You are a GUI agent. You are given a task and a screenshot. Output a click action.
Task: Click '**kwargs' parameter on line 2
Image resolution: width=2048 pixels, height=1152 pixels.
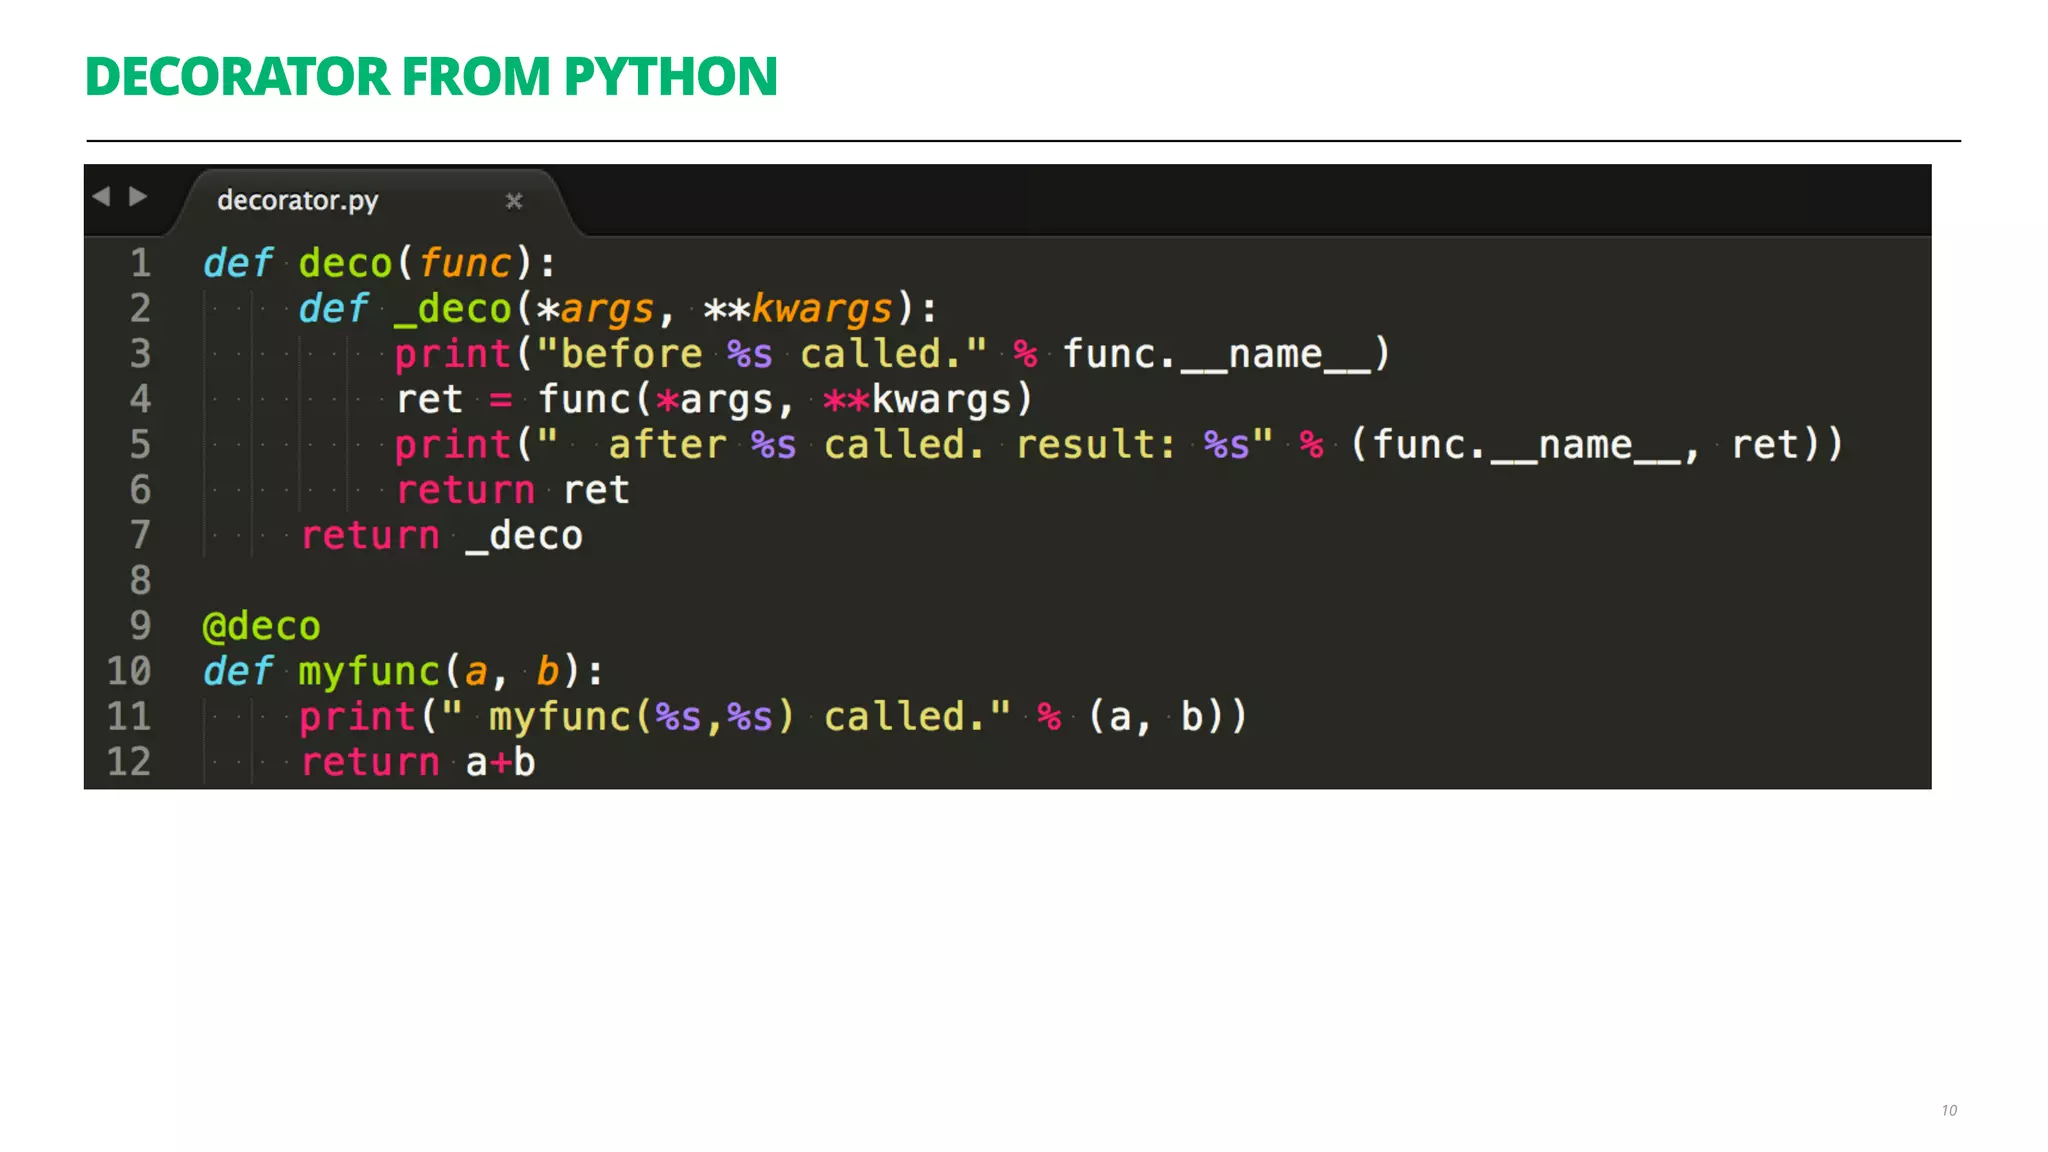pyautogui.click(x=798, y=310)
